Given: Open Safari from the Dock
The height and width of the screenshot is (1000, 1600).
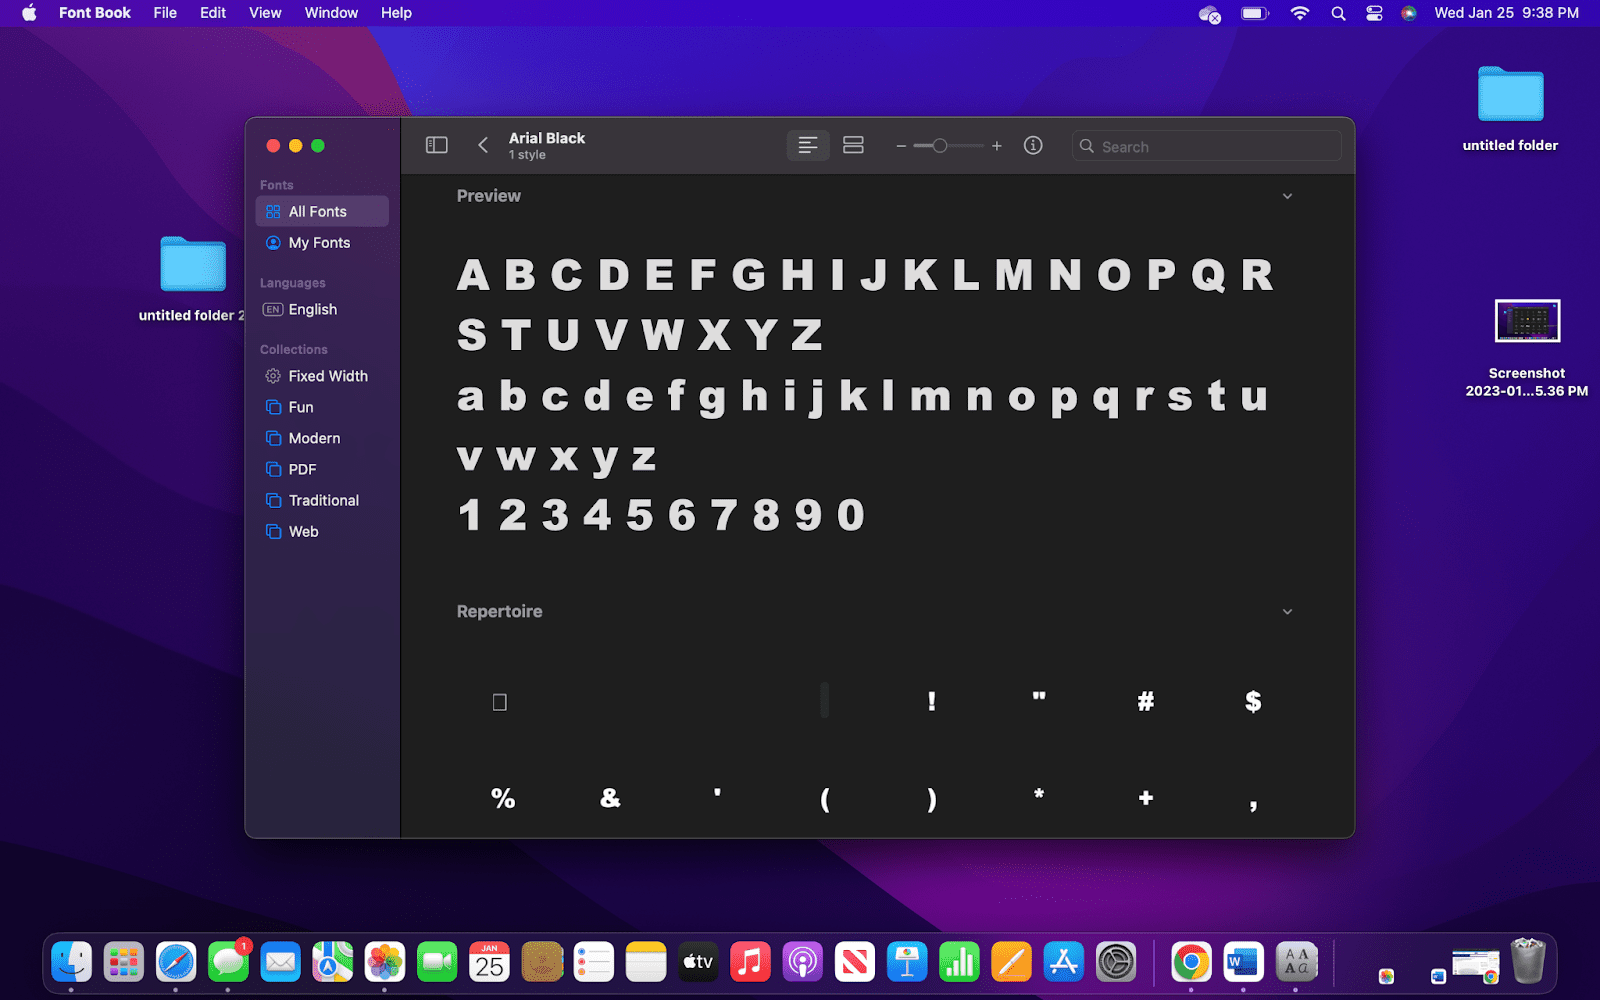Looking at the screenshot, I should tap(176, 962).
